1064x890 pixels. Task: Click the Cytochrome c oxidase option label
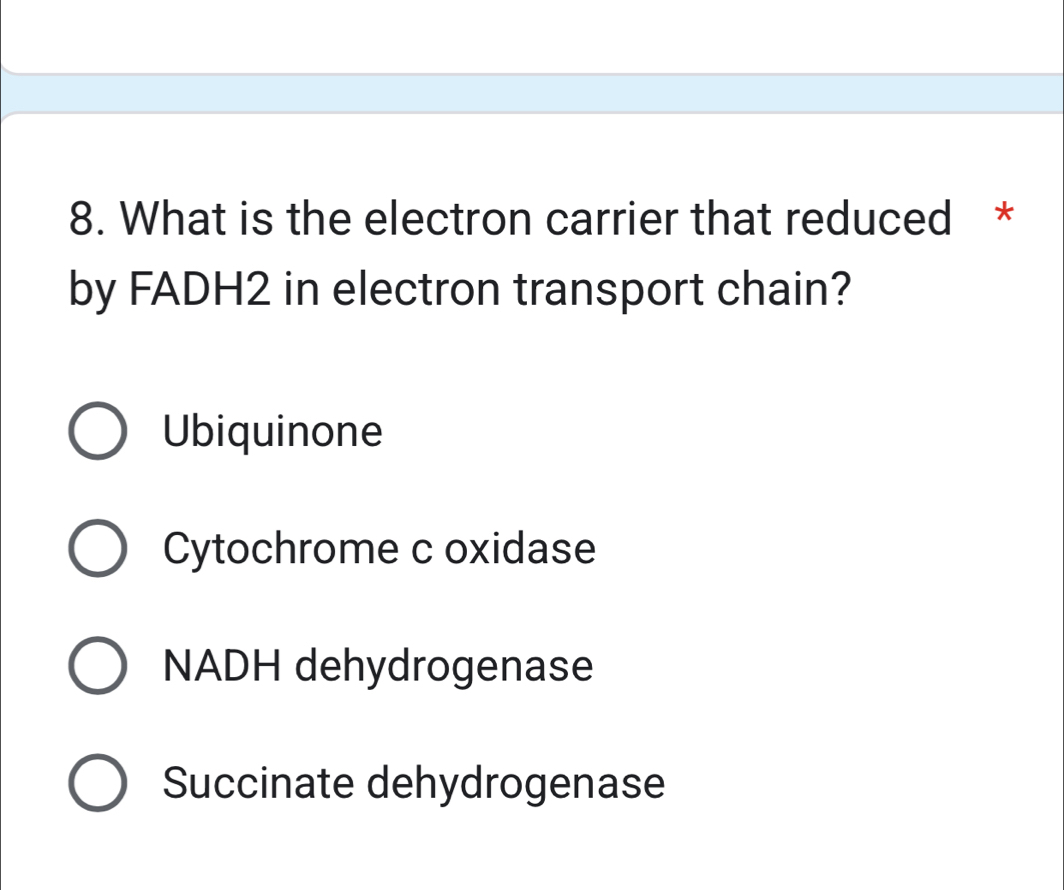[x=378, y=548]
